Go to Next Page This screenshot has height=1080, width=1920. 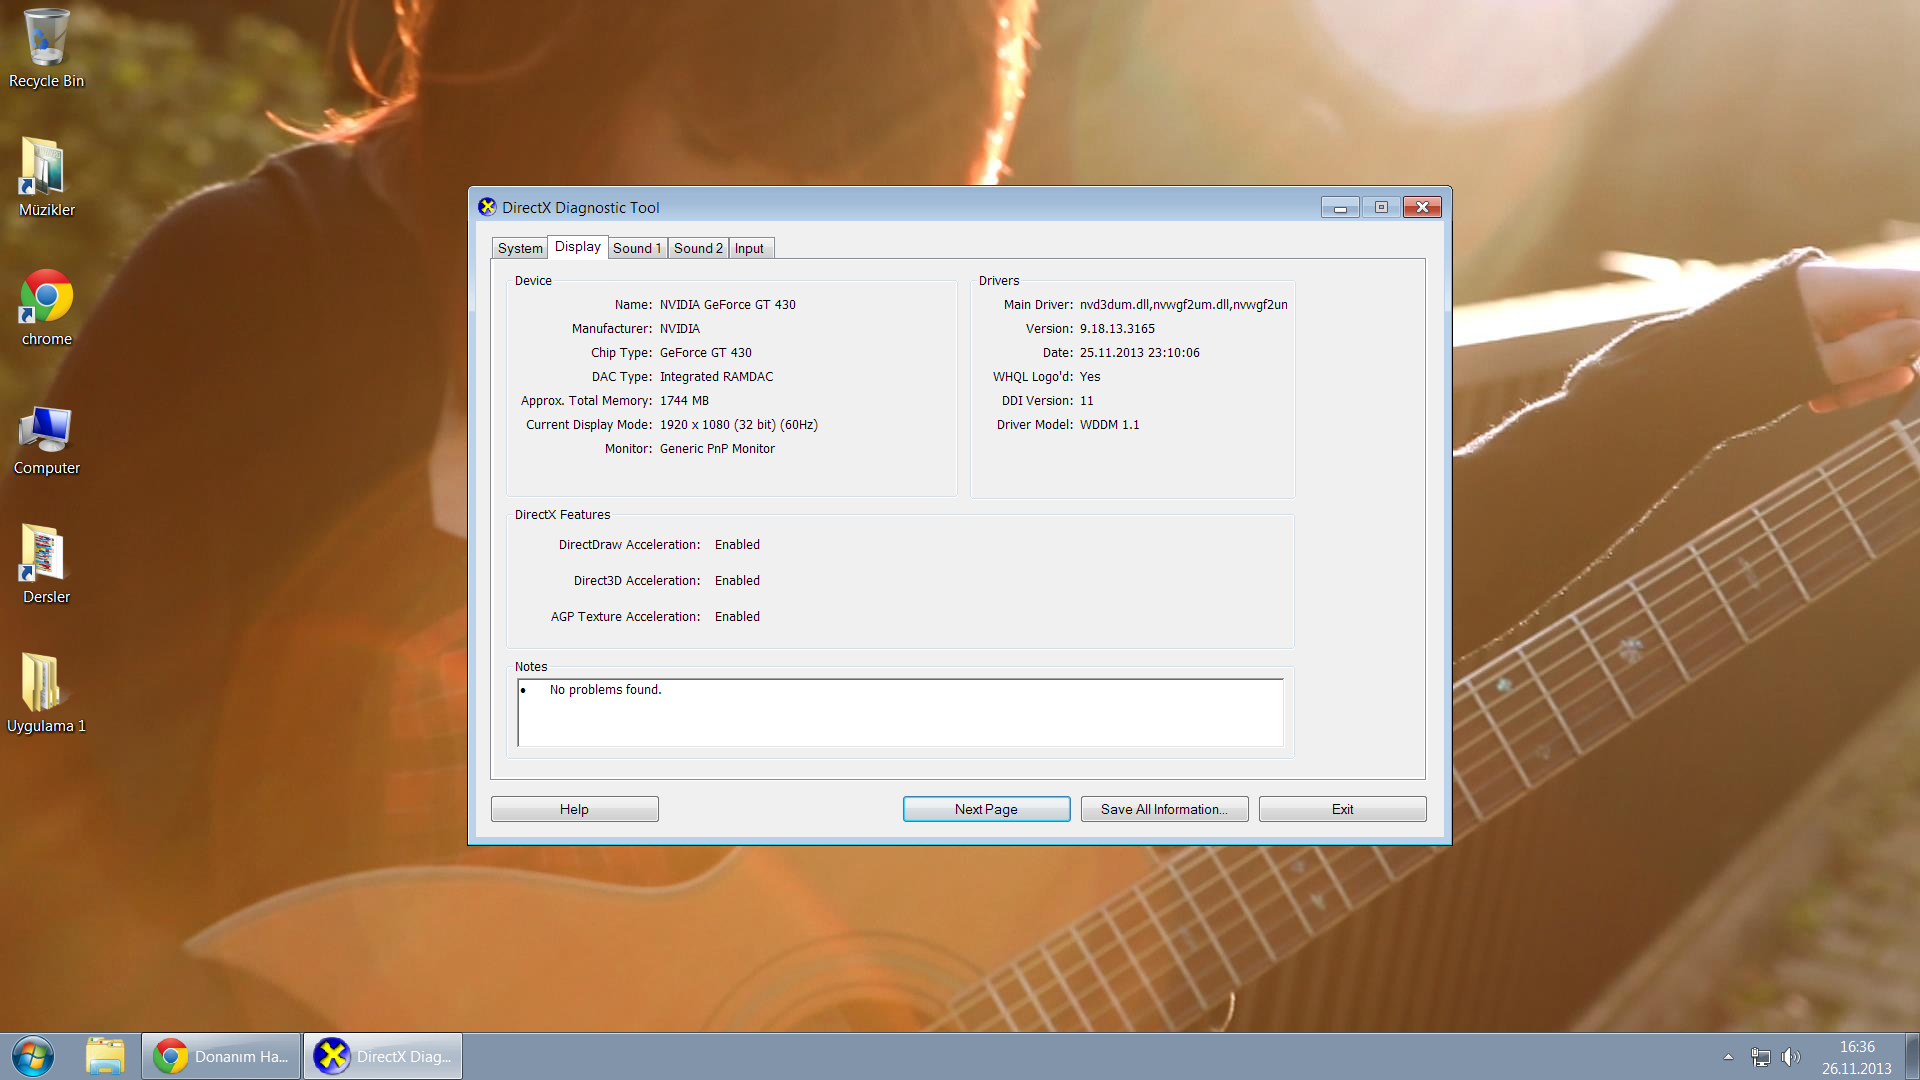tap(986, 809)
